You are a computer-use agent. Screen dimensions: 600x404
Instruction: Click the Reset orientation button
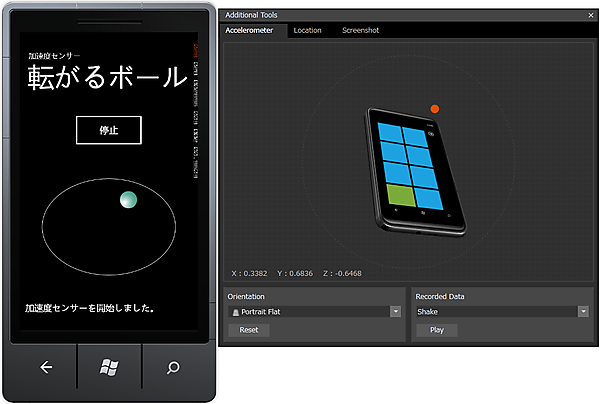tap(249, 330)
